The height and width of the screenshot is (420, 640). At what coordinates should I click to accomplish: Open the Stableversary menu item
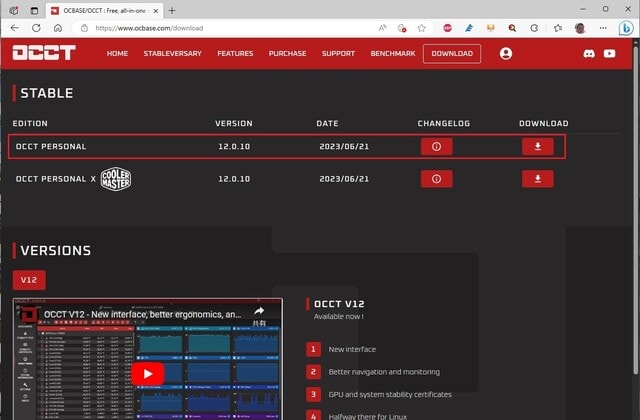click(x=172, y=53)
